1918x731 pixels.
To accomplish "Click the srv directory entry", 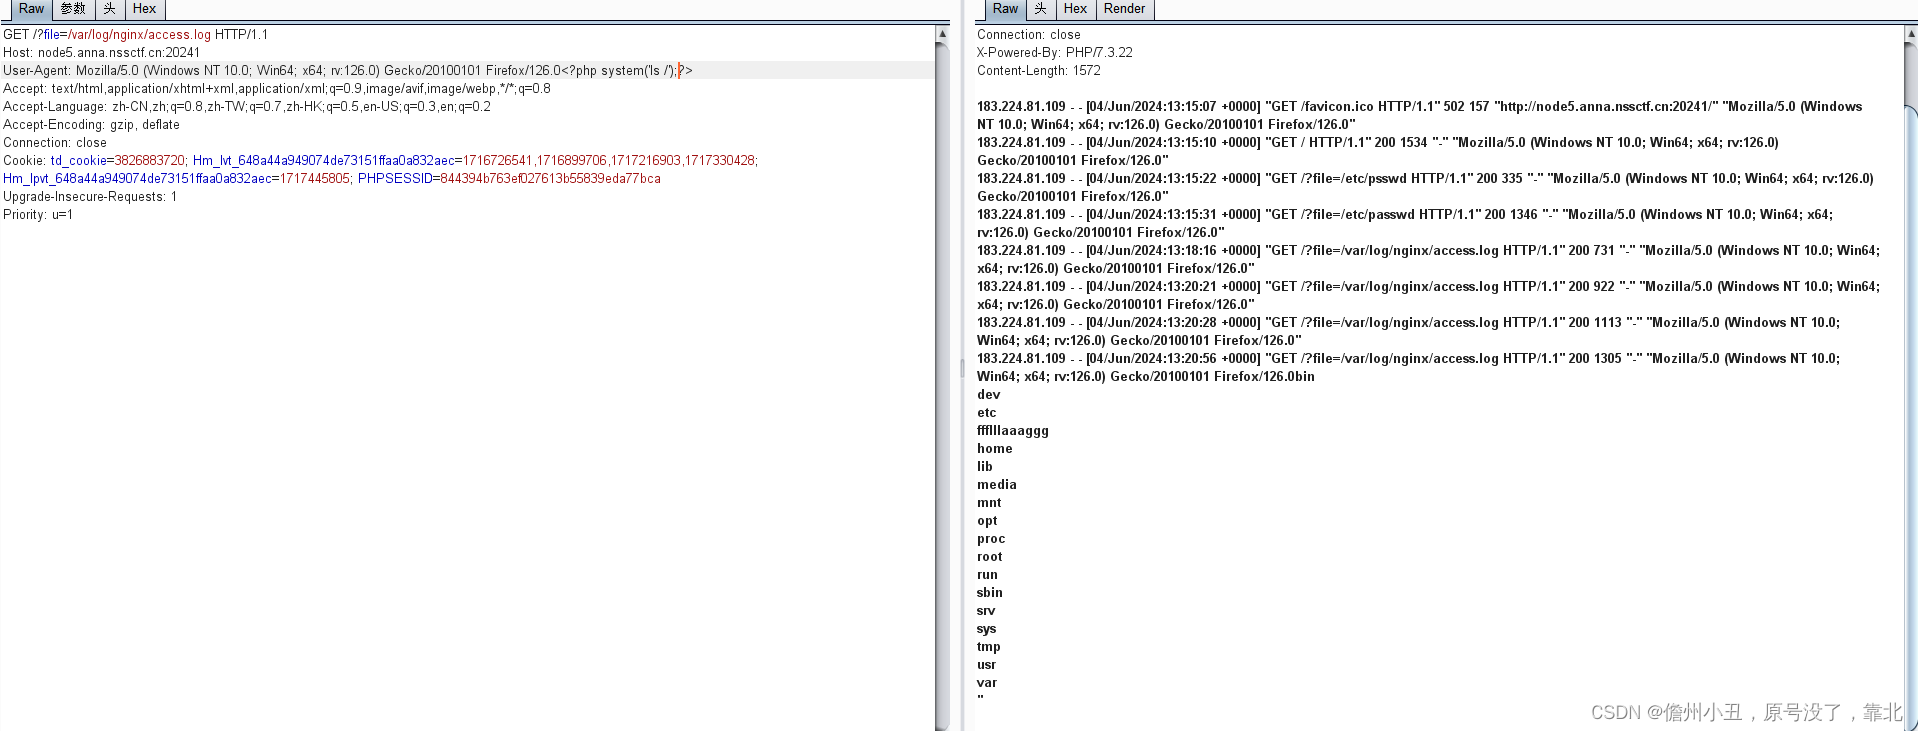I will (986, 610).
